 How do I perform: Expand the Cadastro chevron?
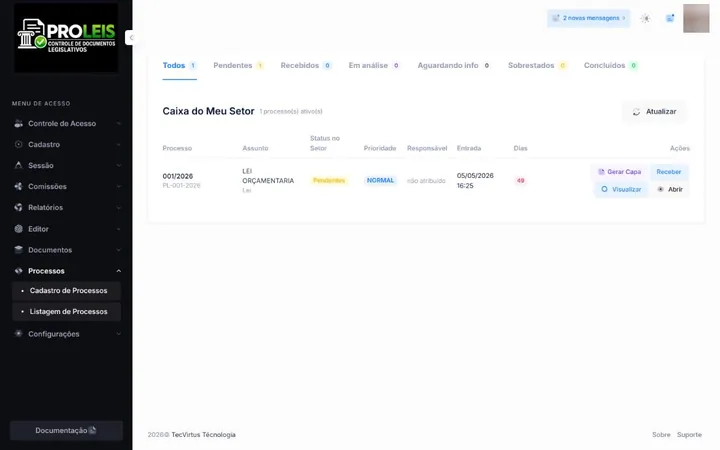[x=118, y=145]
